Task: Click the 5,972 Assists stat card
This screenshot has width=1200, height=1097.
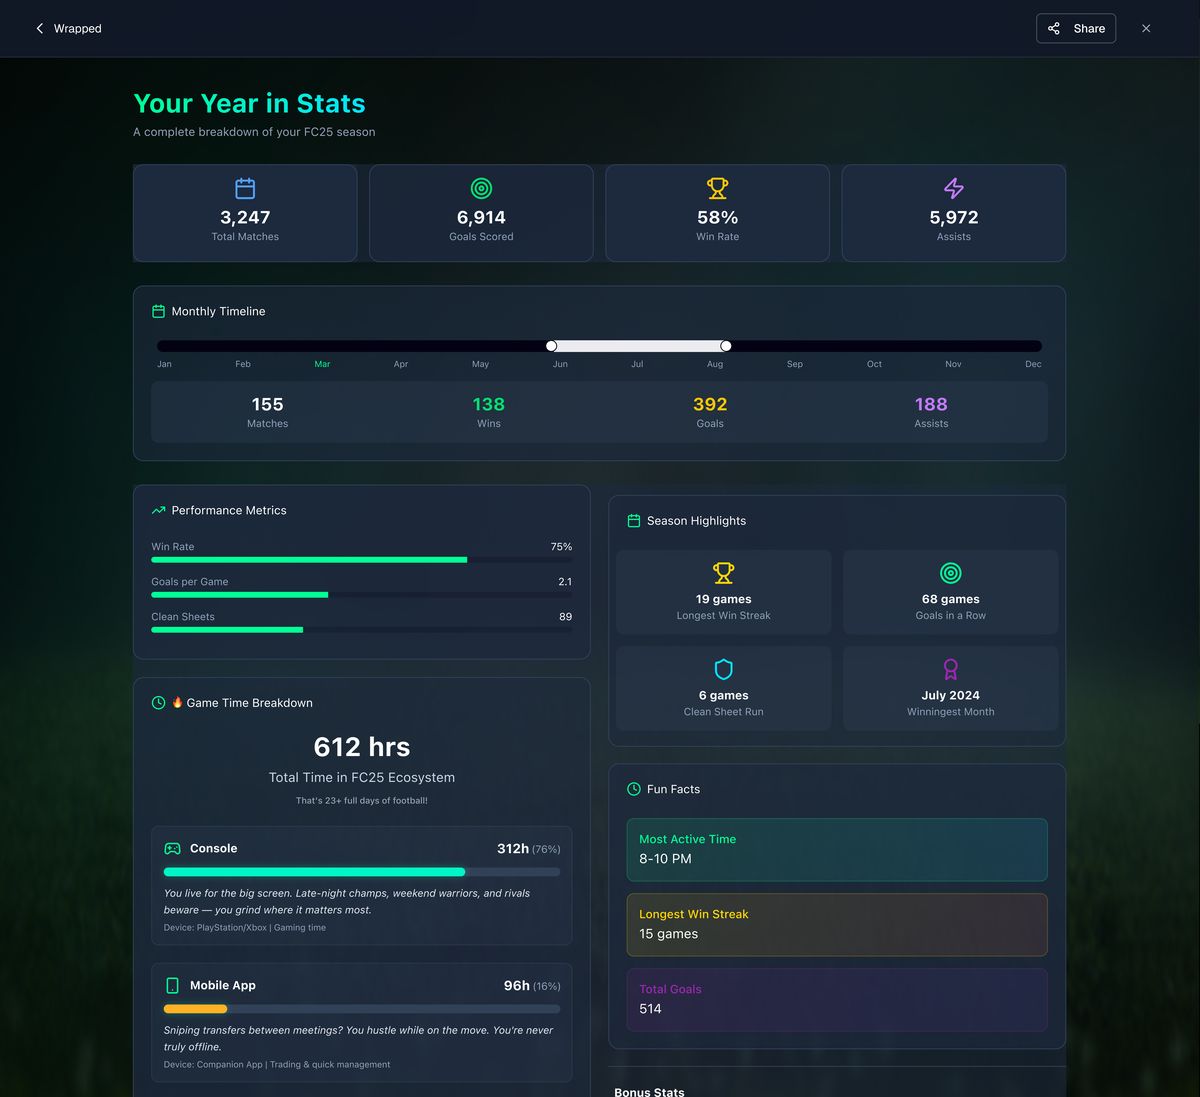Action: (x=954, y=213)
